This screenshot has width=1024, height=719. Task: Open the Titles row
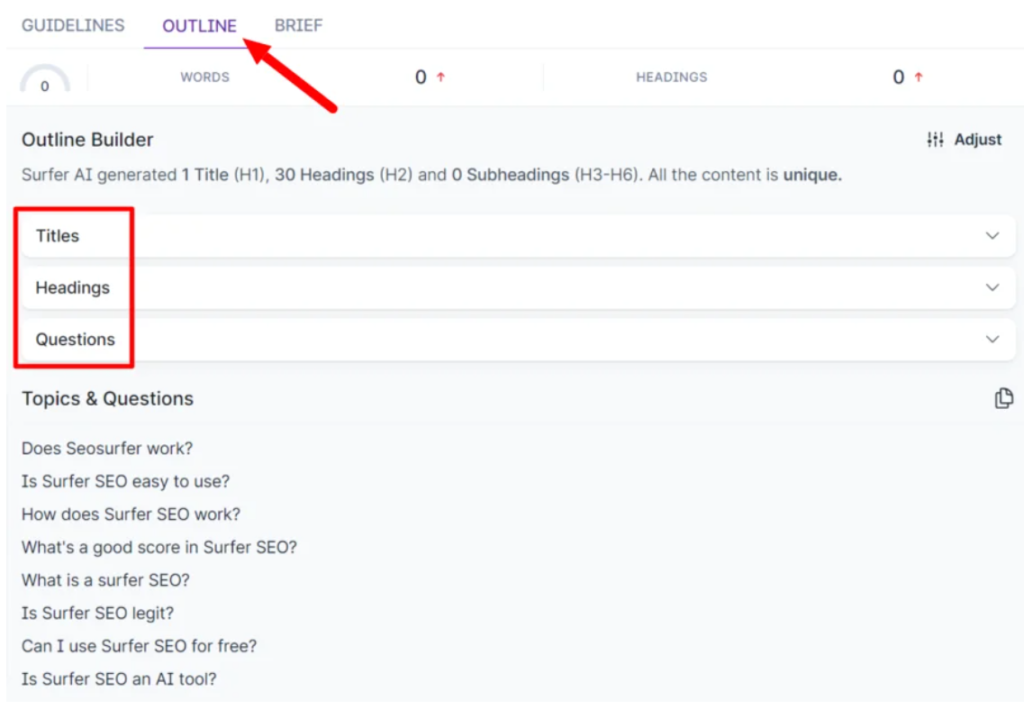pyautogui.click(x=519, y=236)
